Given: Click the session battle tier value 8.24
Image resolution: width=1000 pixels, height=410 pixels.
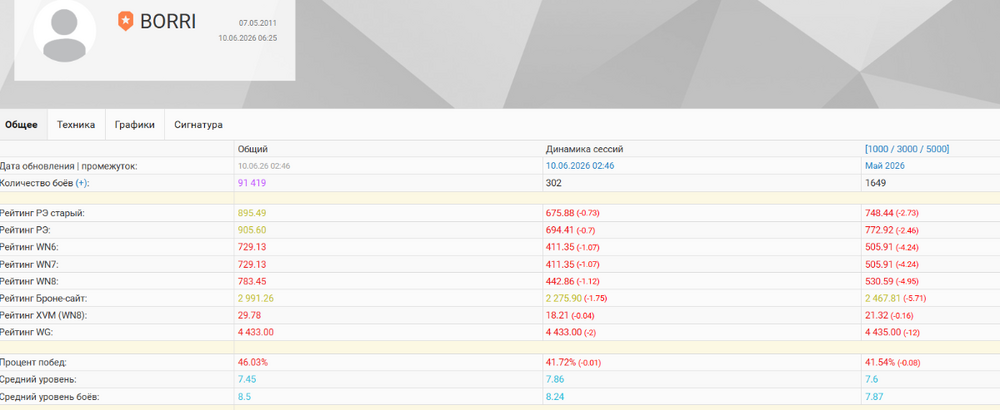Looking at the screenshot, I should coord(555,397).
